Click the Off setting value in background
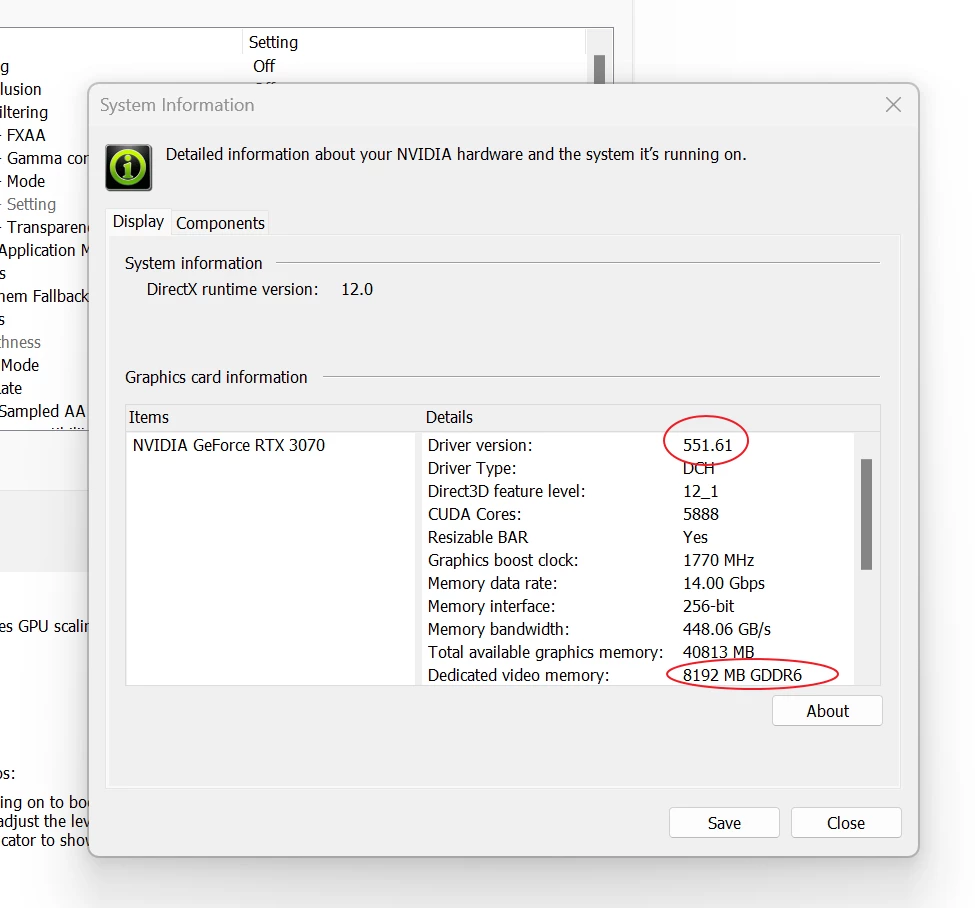 (x=264, y=66)
